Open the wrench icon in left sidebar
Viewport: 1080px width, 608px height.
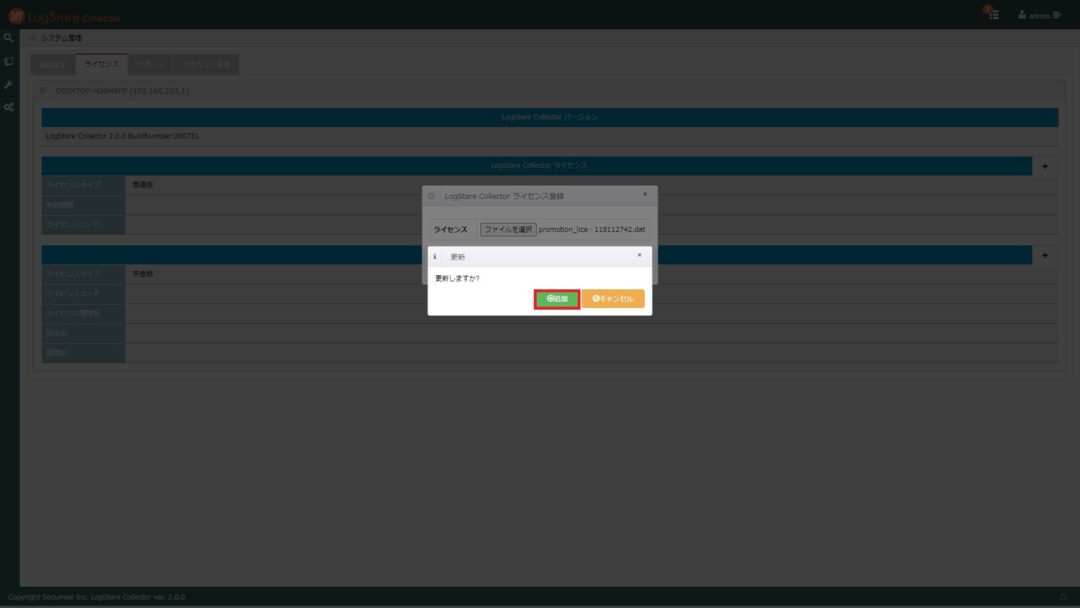tap(8, 85)
